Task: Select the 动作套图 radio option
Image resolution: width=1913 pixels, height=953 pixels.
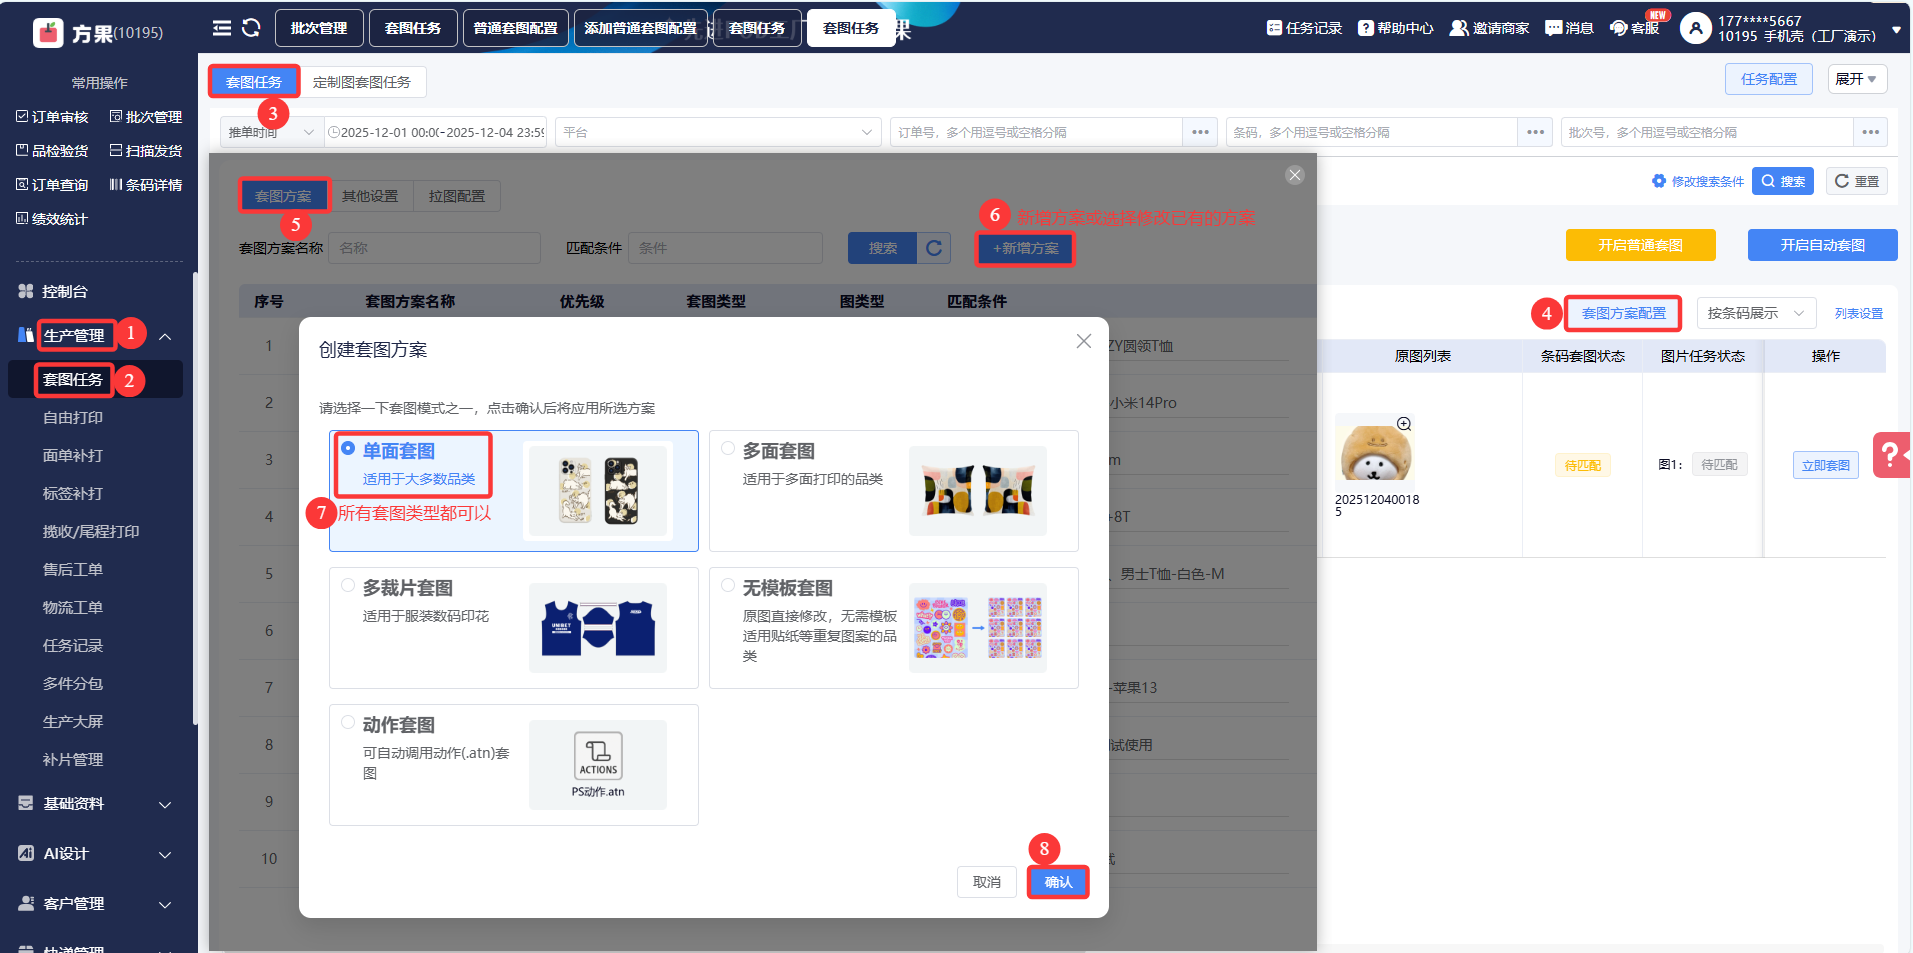Action: pyautogui.click(x=348, y=723)
